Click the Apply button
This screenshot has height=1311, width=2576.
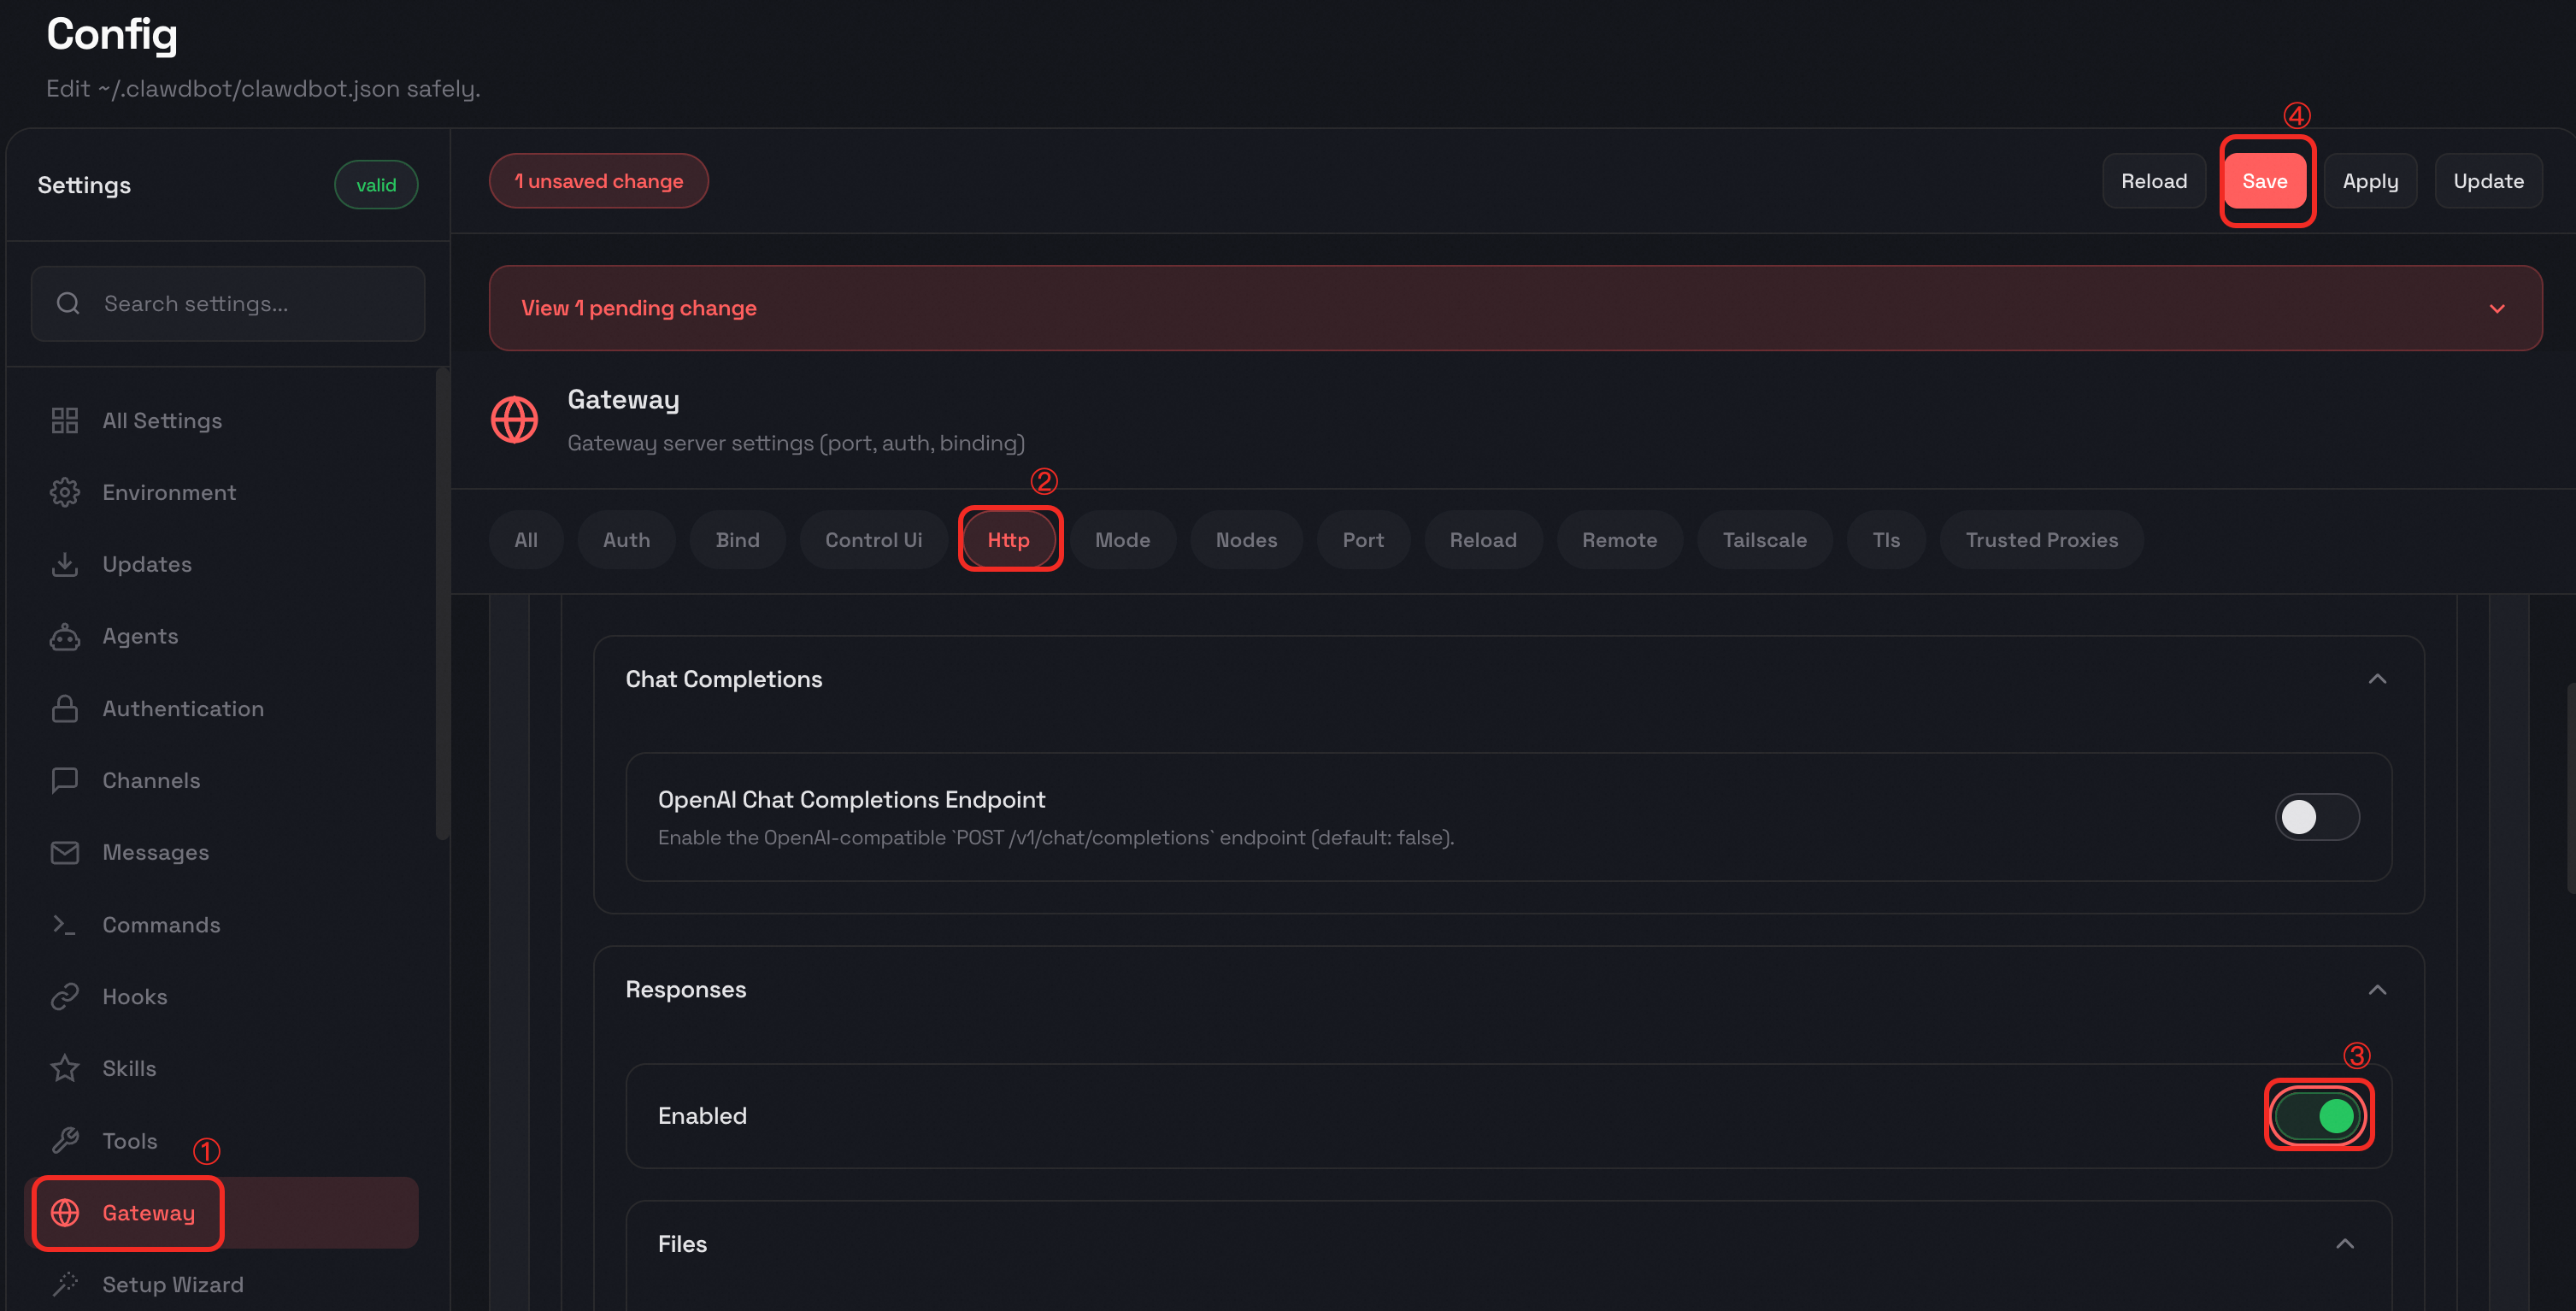[x=2369, y=181]
